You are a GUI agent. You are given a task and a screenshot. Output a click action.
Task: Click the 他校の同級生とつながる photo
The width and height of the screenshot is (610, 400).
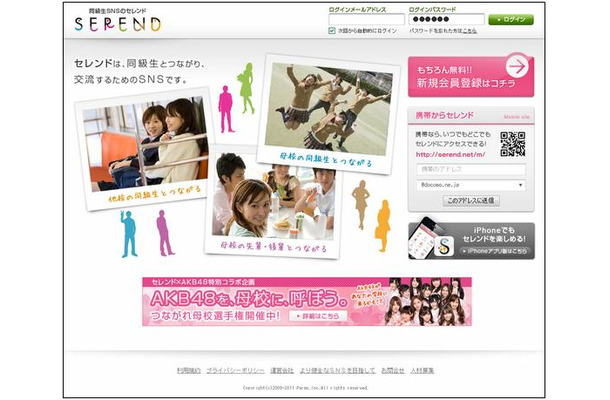(145, 149)
